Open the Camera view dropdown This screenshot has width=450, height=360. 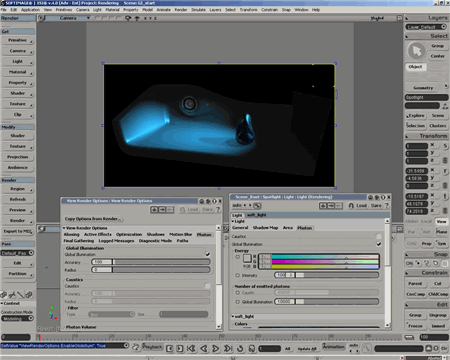click(x=69, y=18)
